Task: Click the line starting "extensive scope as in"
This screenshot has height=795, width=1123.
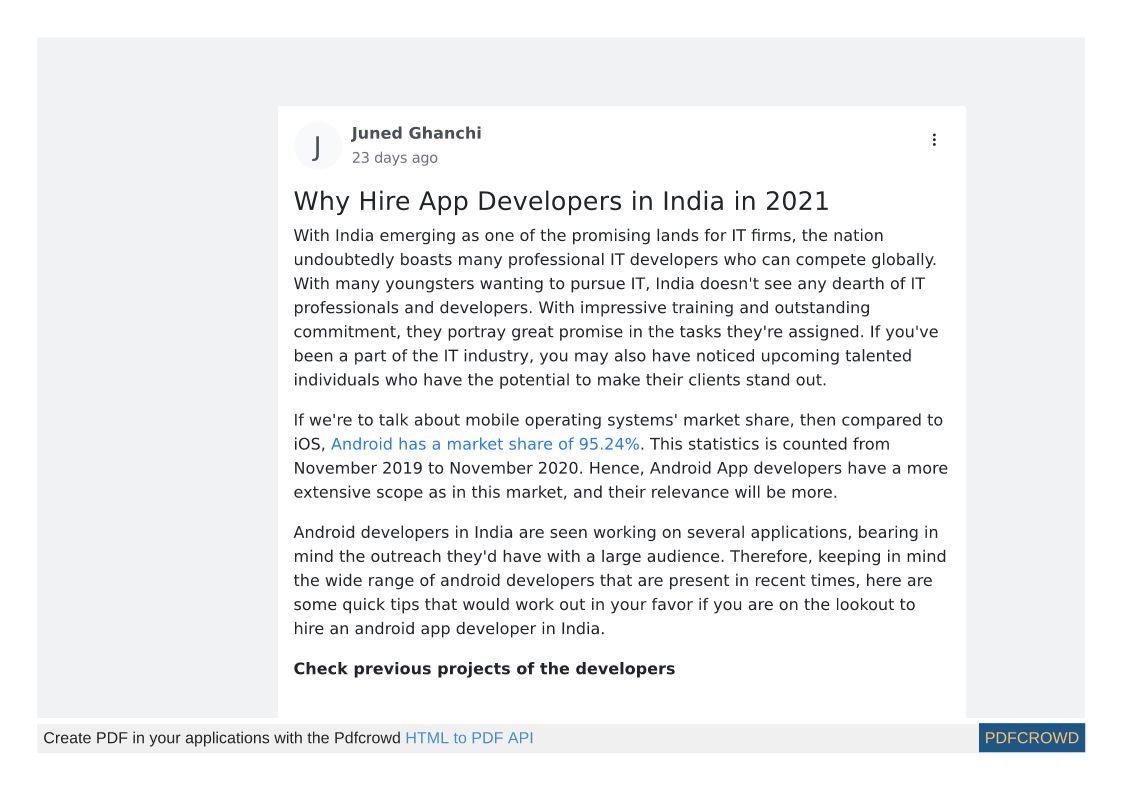Action: [565, 492]
